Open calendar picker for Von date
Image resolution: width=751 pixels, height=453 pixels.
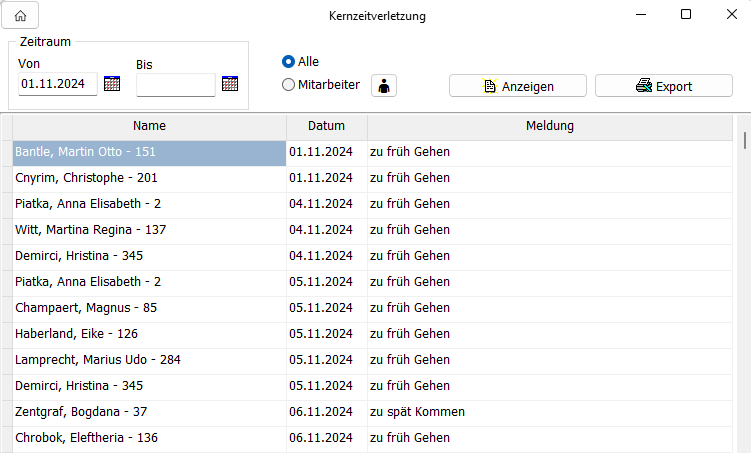click(x=112, y=84)
